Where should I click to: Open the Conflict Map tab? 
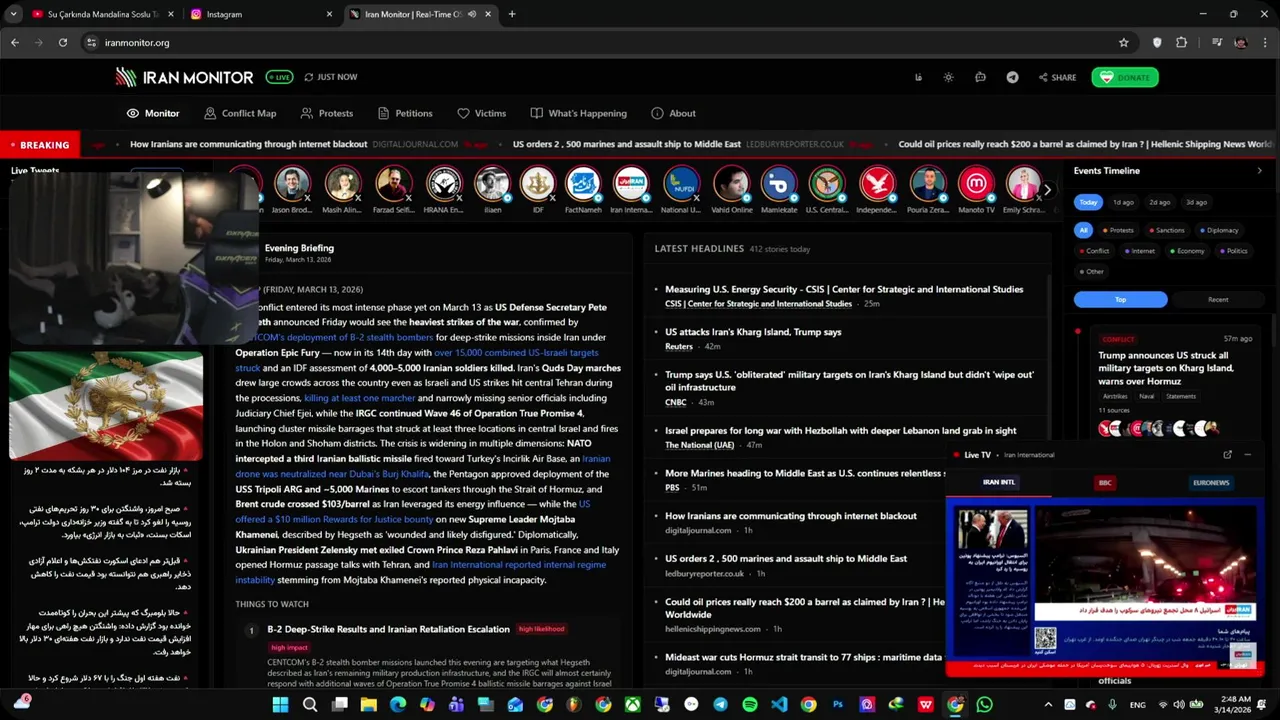tap(240, 113)
